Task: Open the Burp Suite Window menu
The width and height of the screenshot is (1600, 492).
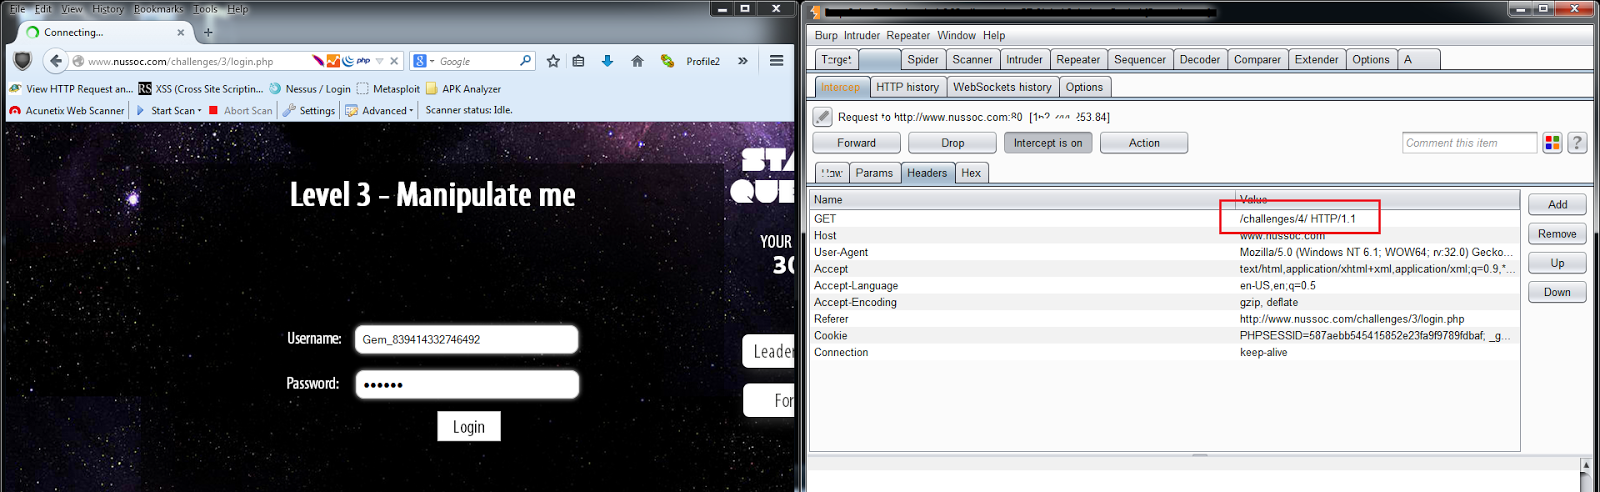Action: pyautogui.click(x=956, y=35)
